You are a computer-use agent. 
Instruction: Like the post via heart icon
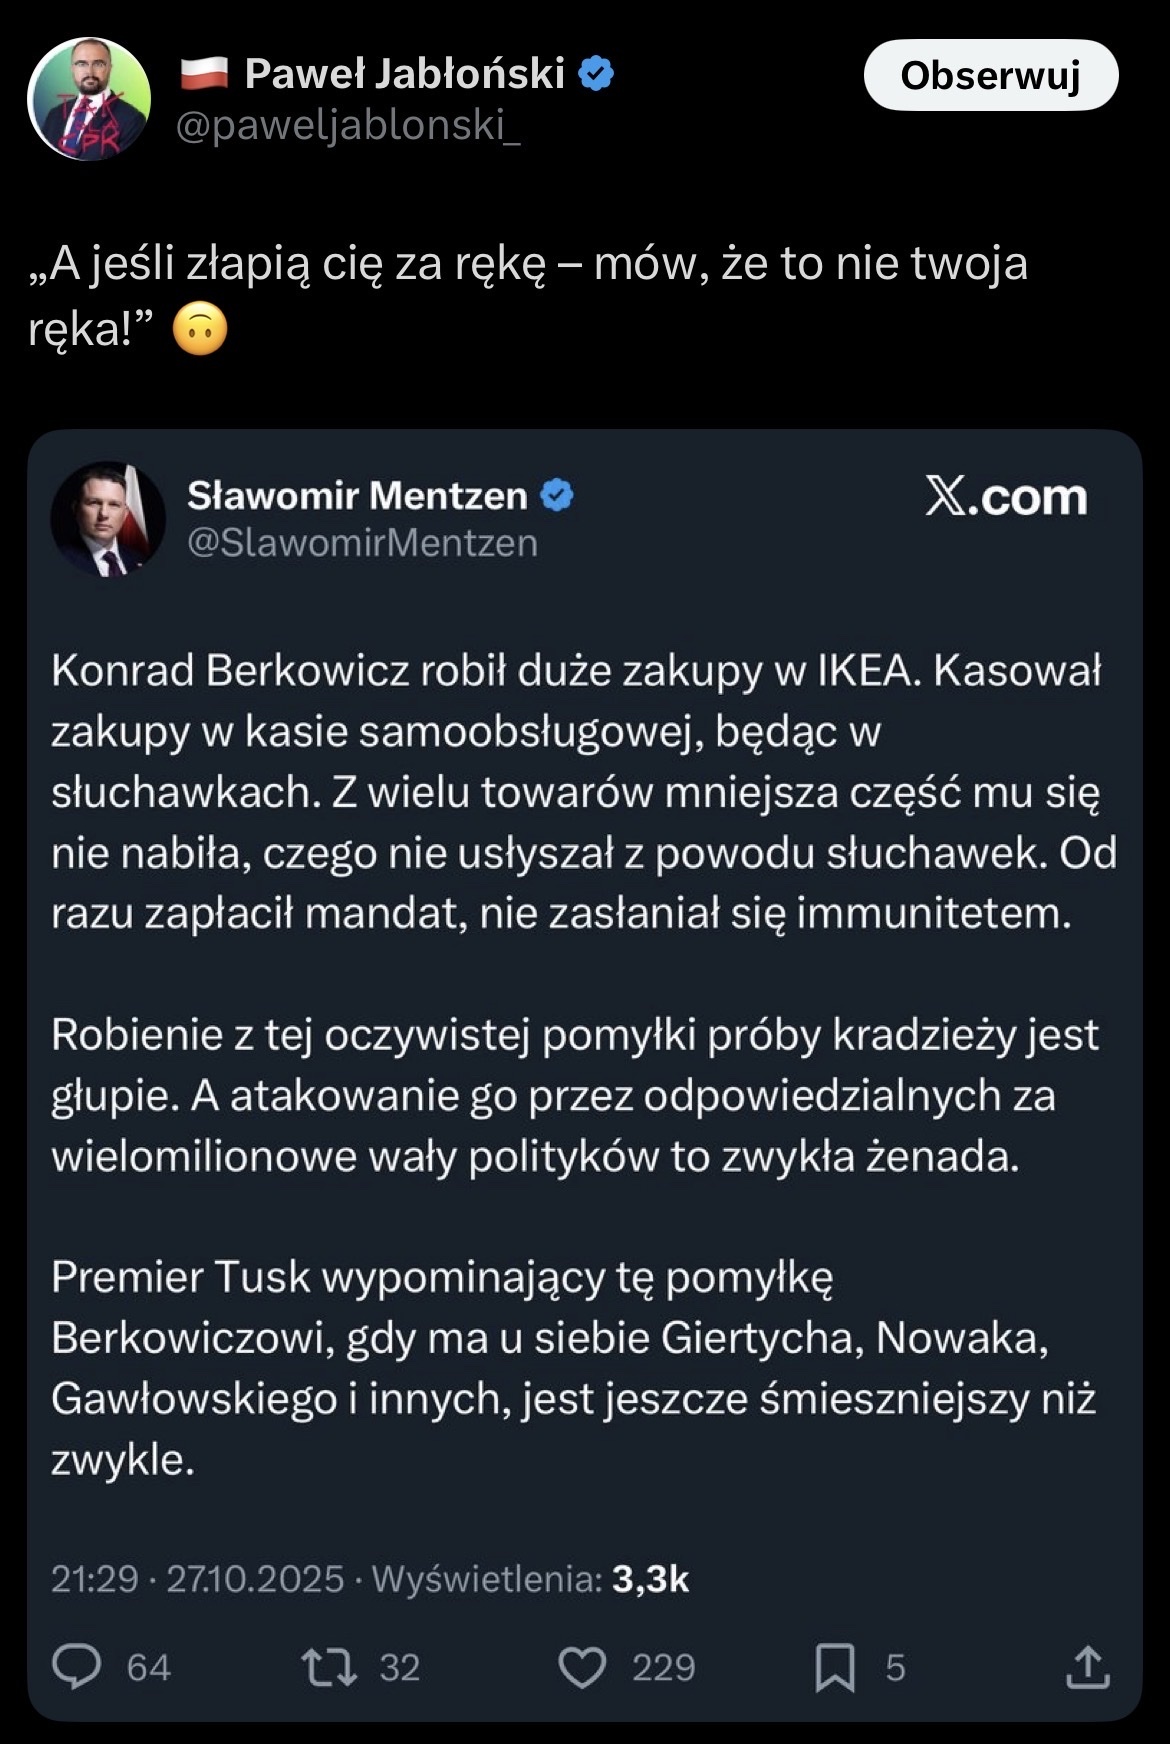click(582, 1667)
